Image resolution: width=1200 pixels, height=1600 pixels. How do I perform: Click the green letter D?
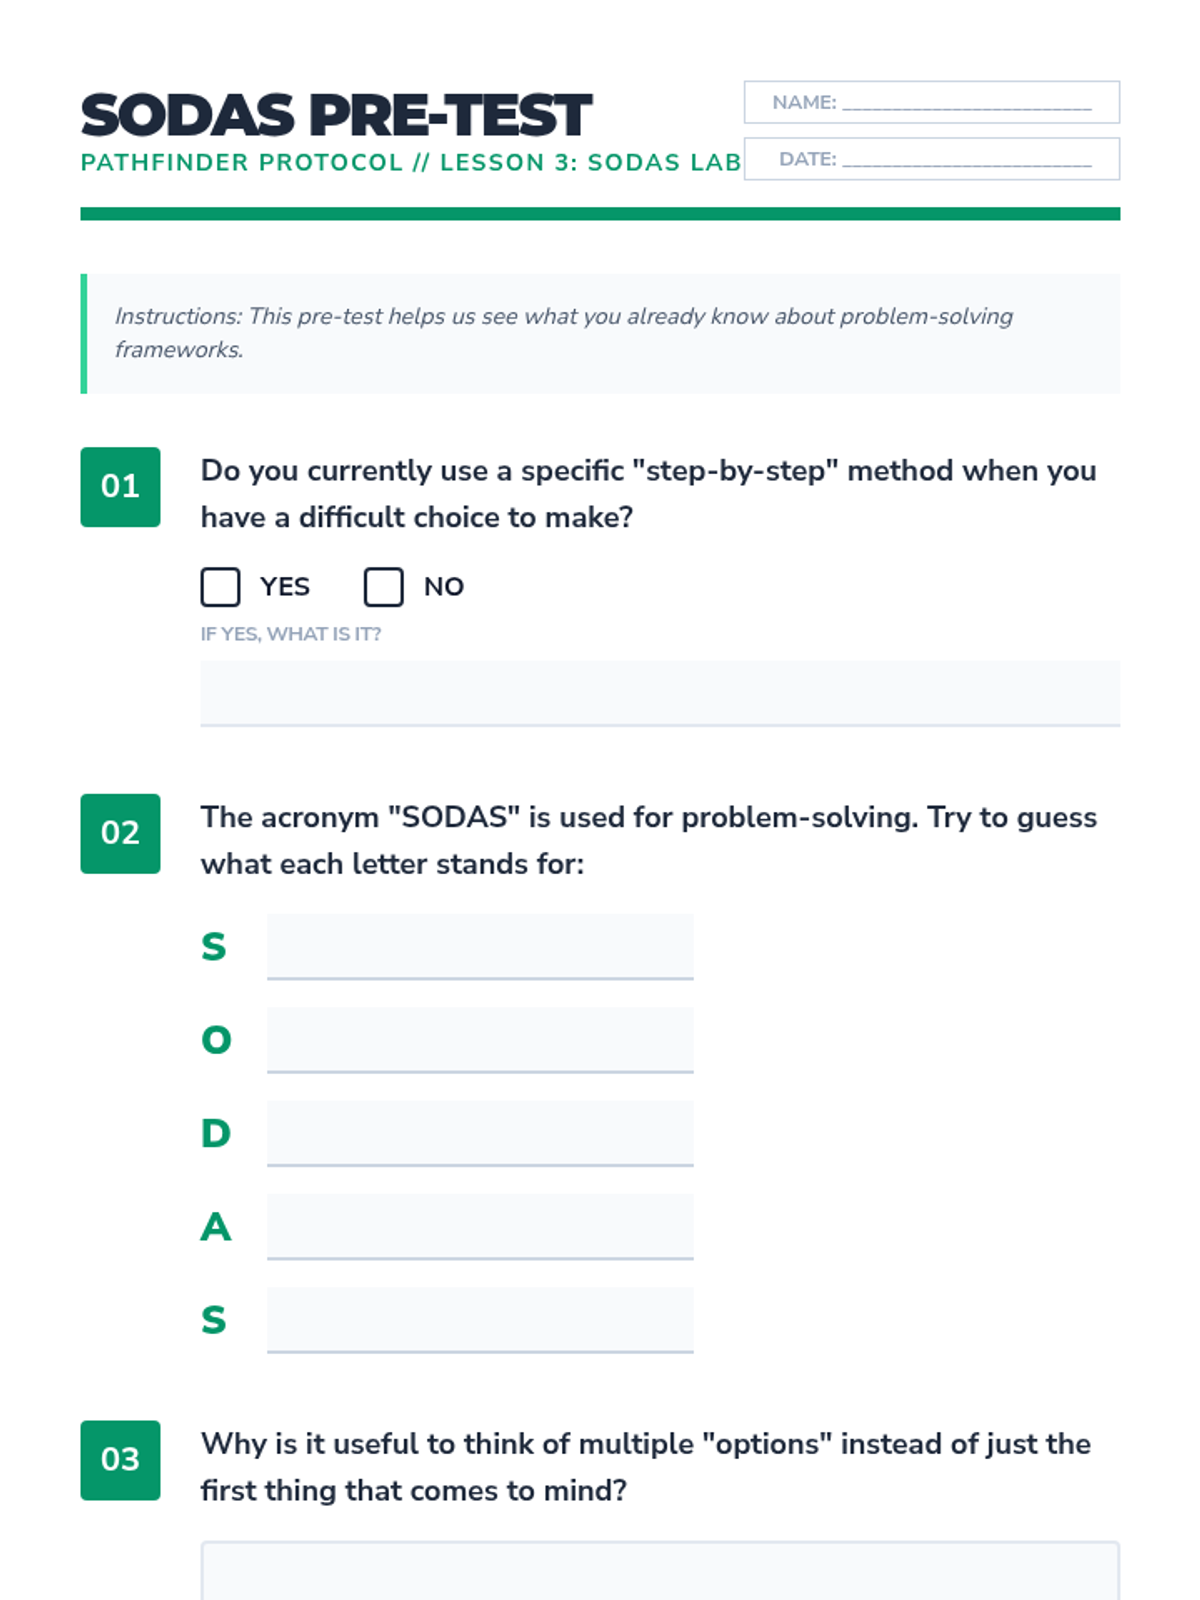pos(216,1133)
